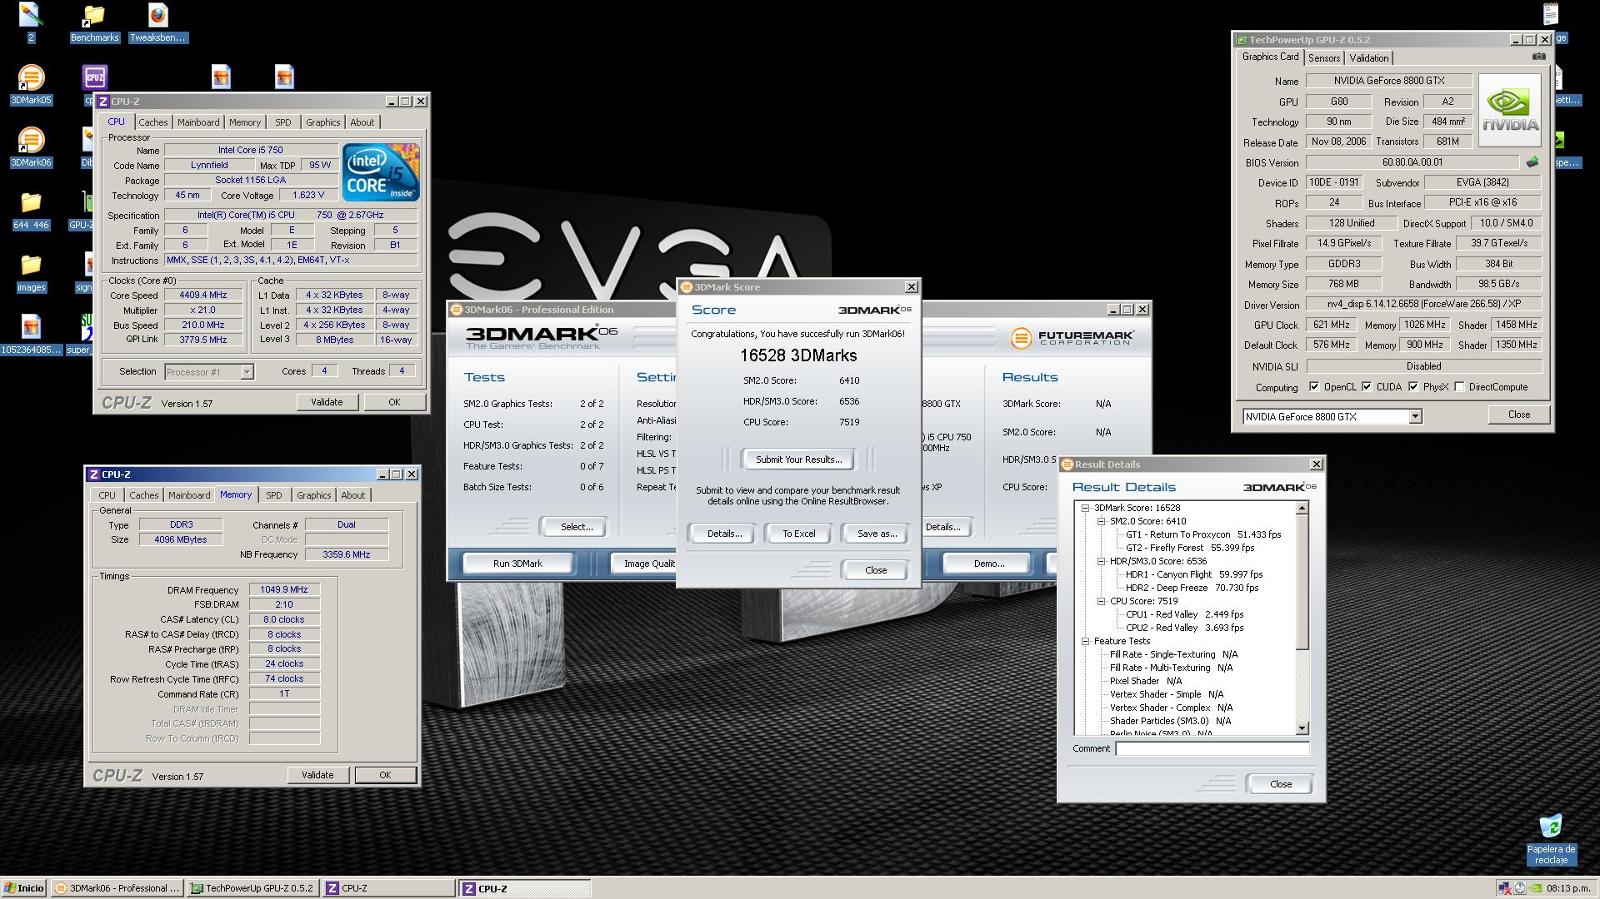Toggle the CUDA checkbox in GPU-Z
The width and height of the screenshot is (1600, 899).
[1366, 387]
